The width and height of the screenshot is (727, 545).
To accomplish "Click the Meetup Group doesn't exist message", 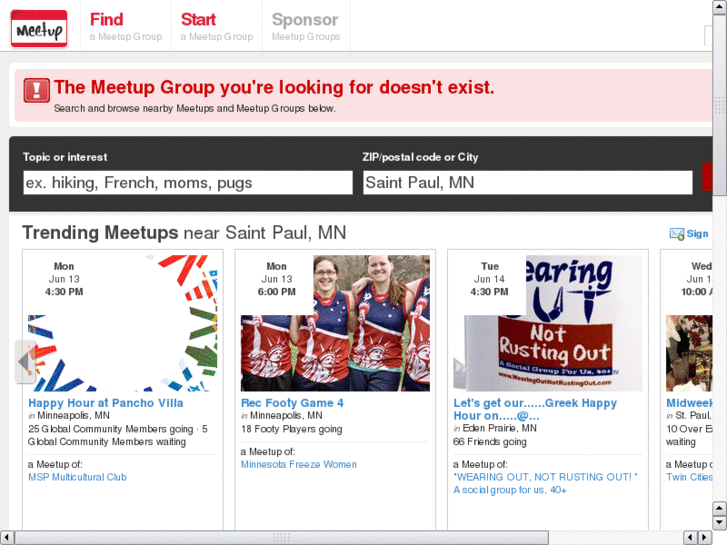I will (274, 87).
